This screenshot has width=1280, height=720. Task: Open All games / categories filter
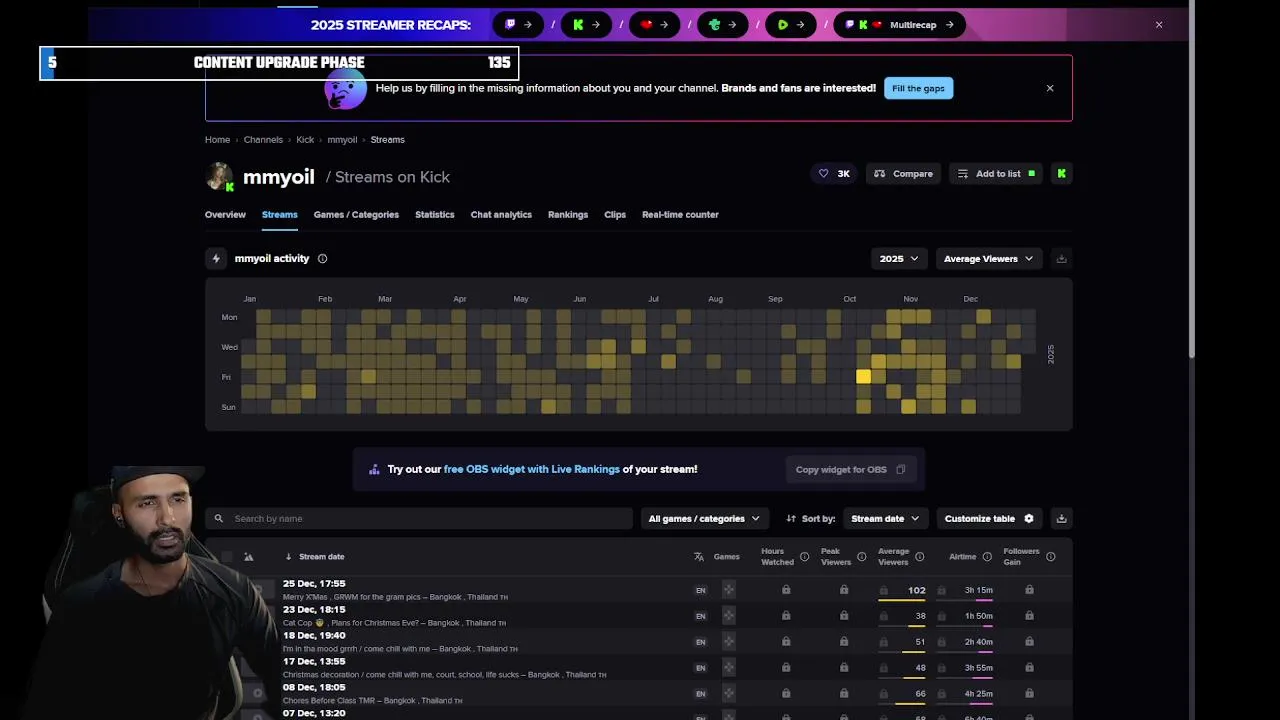704,518
